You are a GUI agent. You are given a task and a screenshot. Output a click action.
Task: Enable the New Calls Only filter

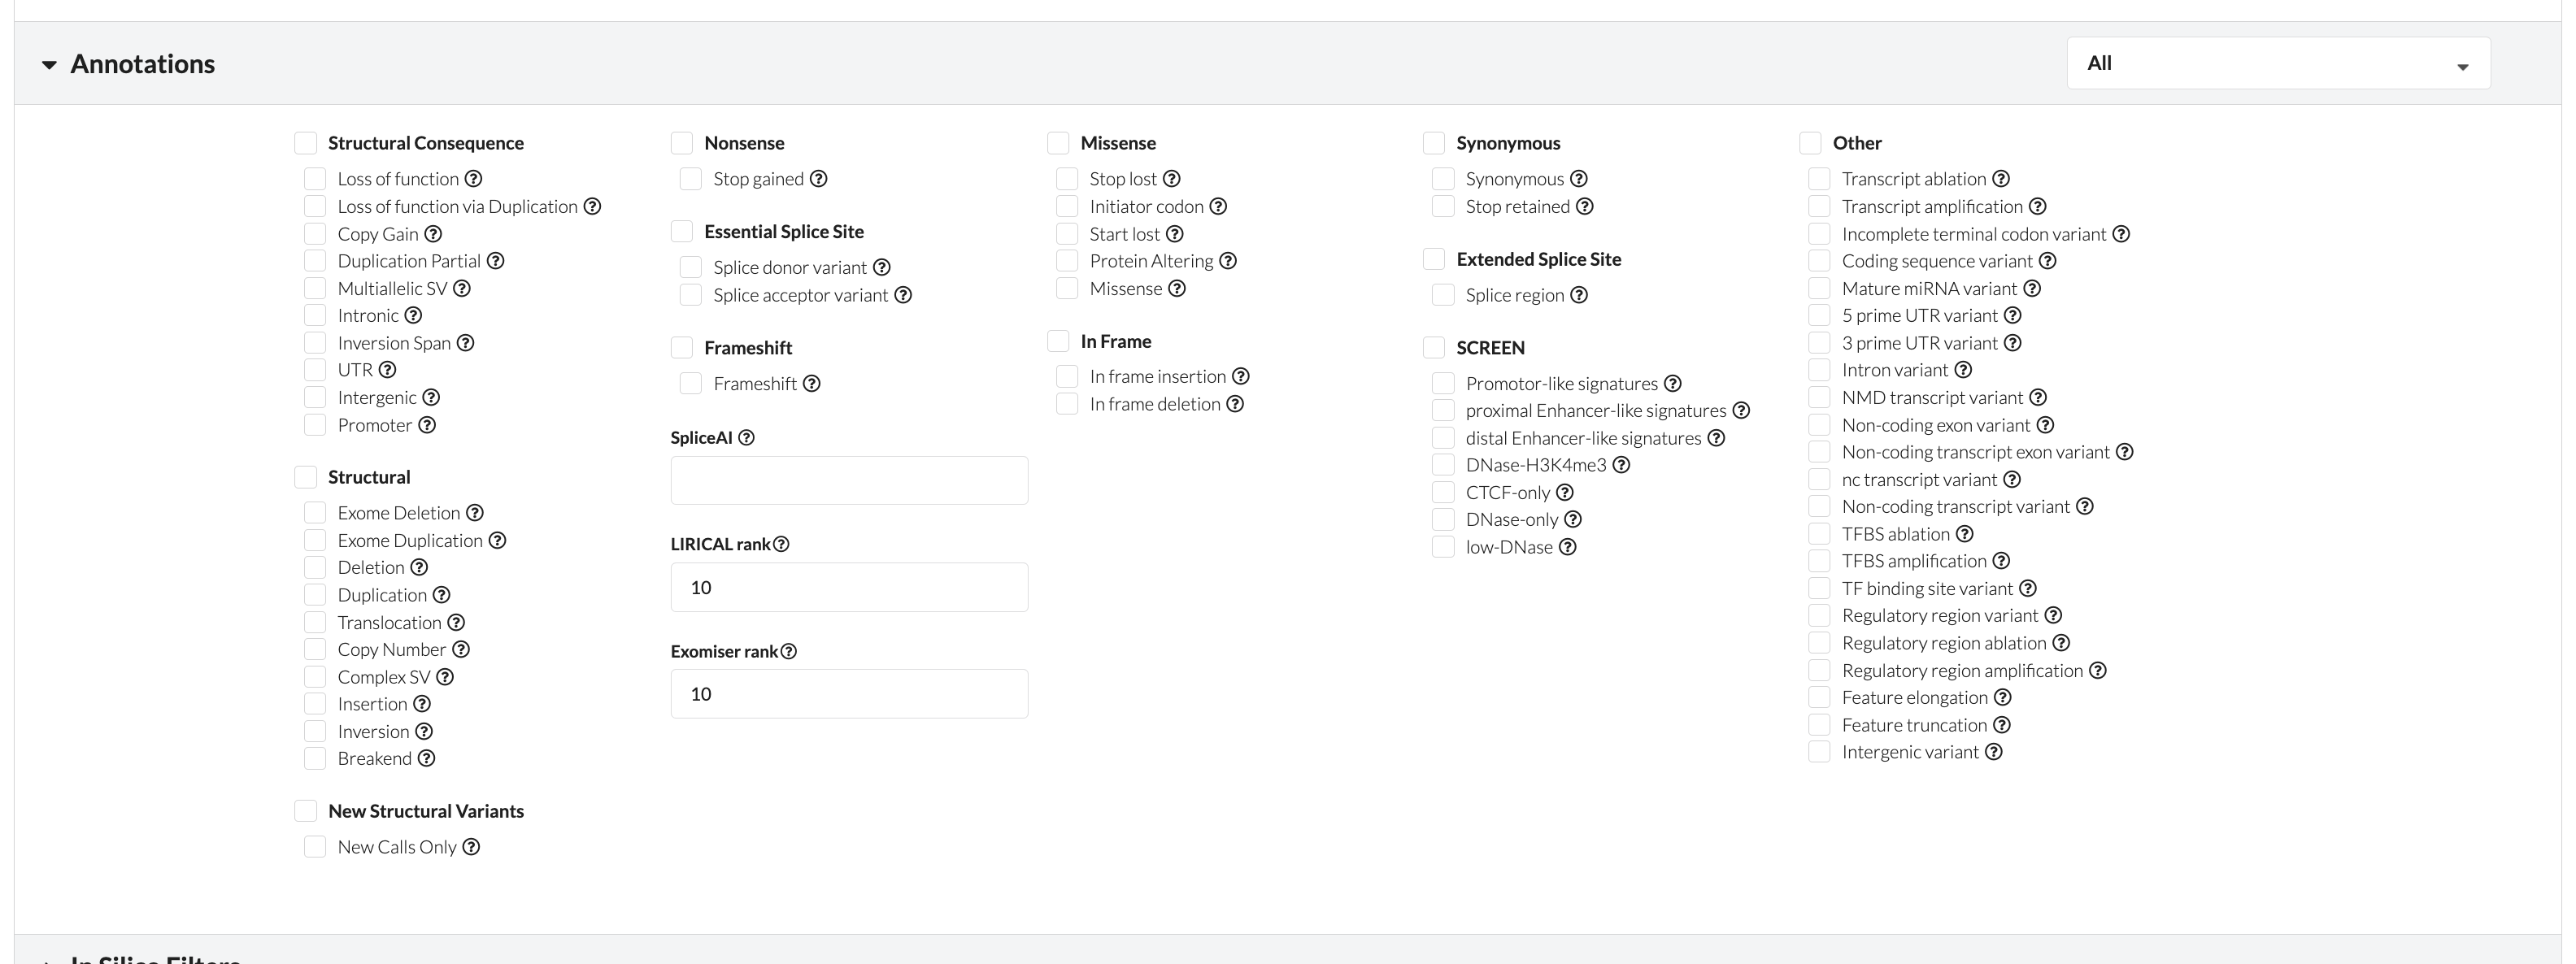tap(315, 846)
